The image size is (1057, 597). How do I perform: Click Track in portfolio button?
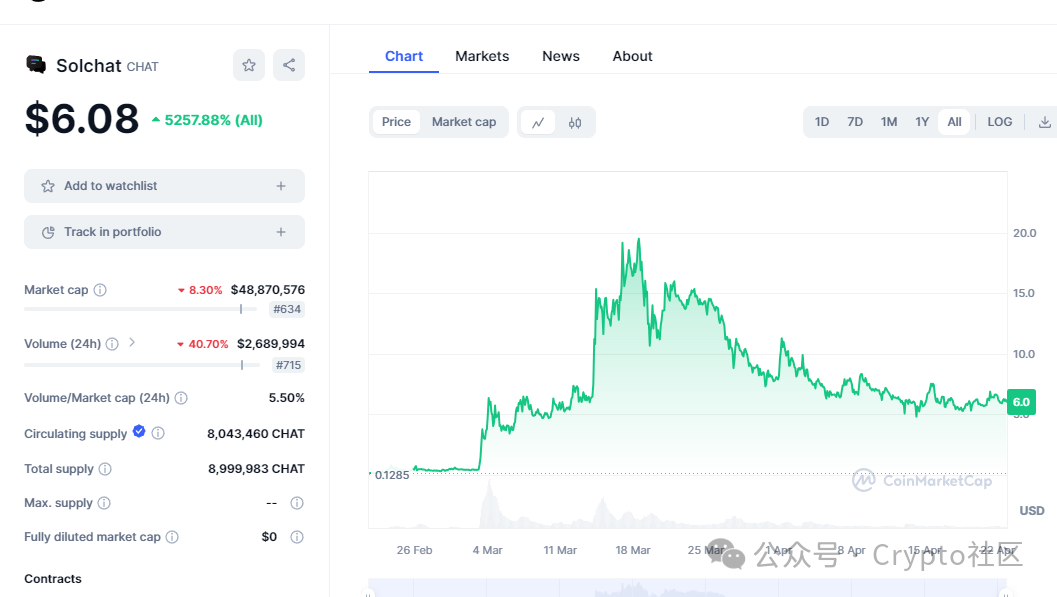[164, 232]
